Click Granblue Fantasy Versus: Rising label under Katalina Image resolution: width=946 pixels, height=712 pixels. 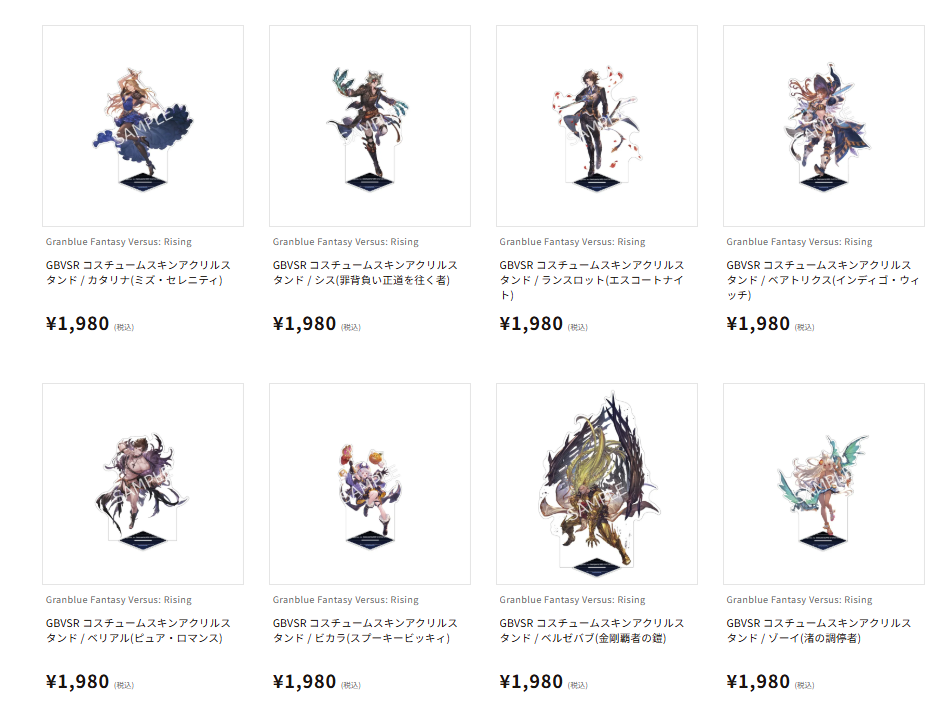click(119, 242)
